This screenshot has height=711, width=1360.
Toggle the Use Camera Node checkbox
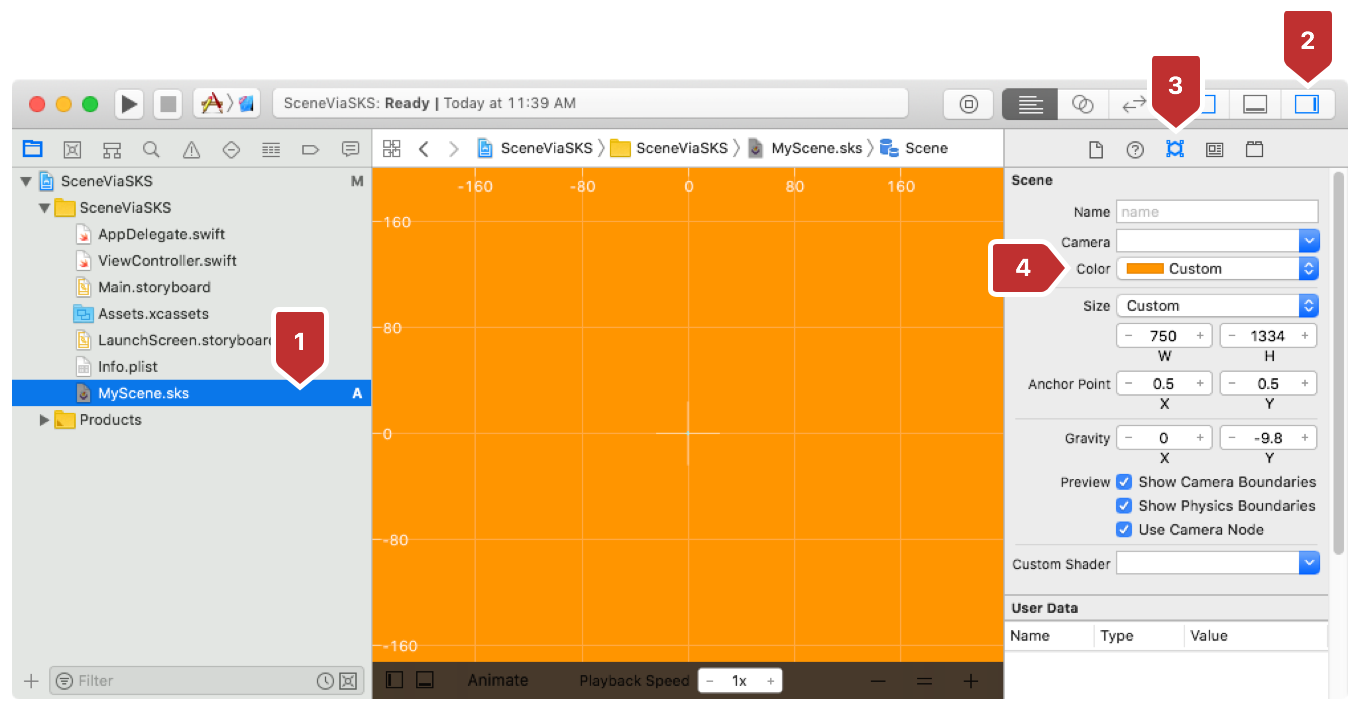(1124, 530)
